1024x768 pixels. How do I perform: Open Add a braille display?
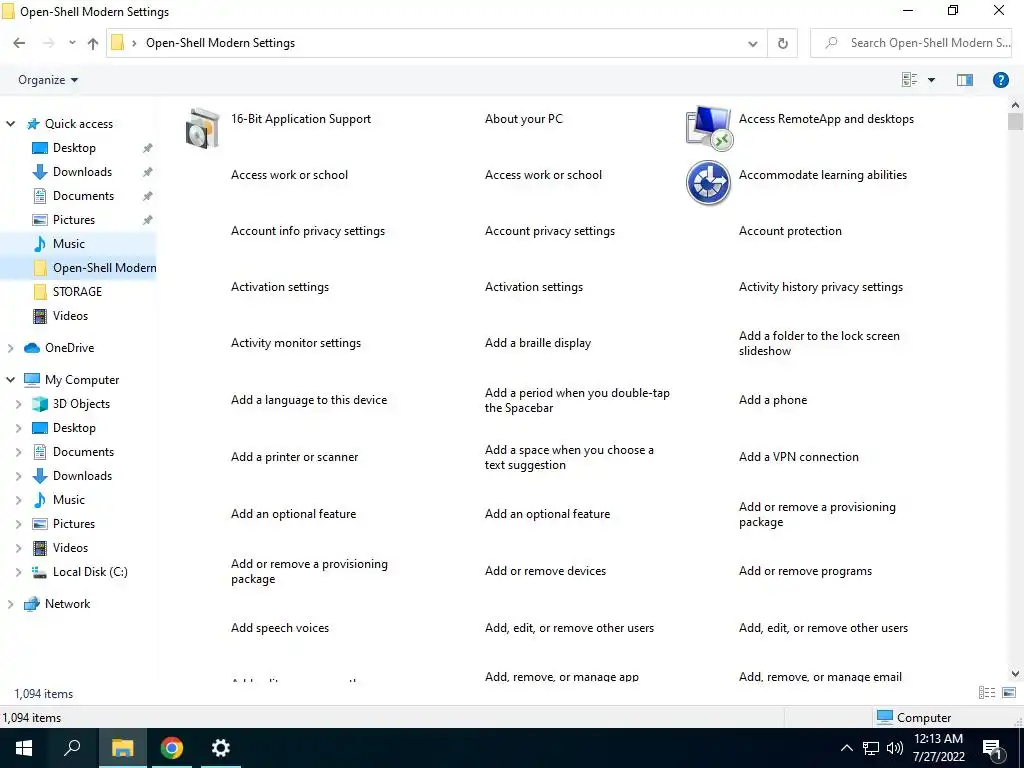coord(537,343)
